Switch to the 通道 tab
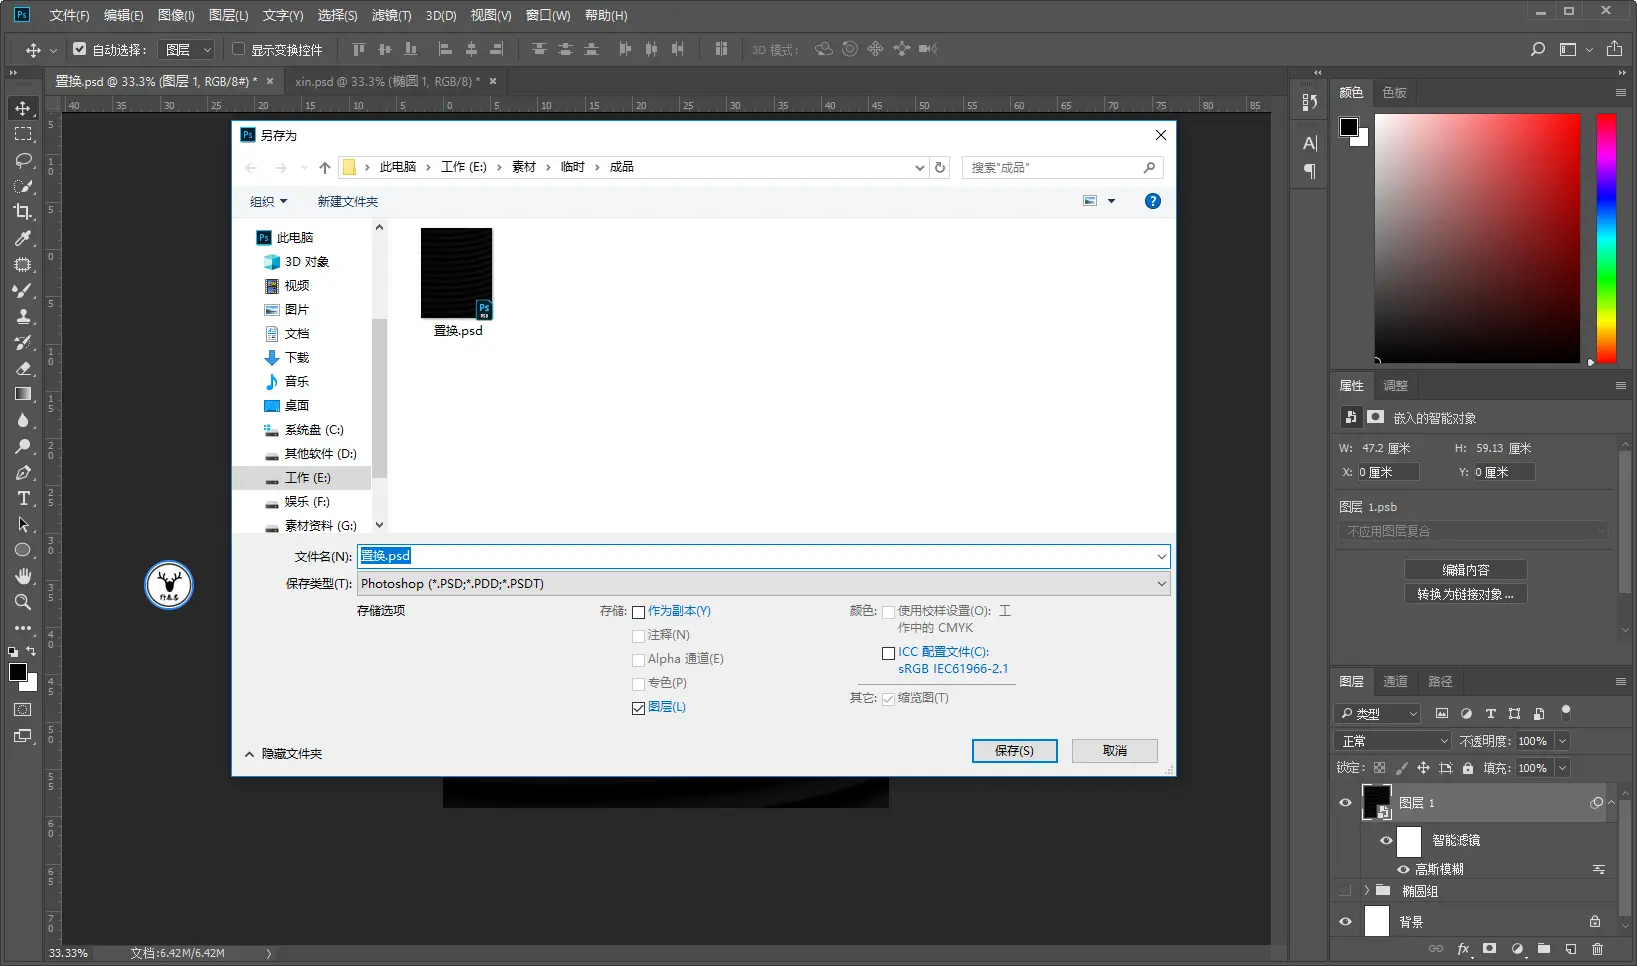1637x966 pixels. tap(1395, 681)
